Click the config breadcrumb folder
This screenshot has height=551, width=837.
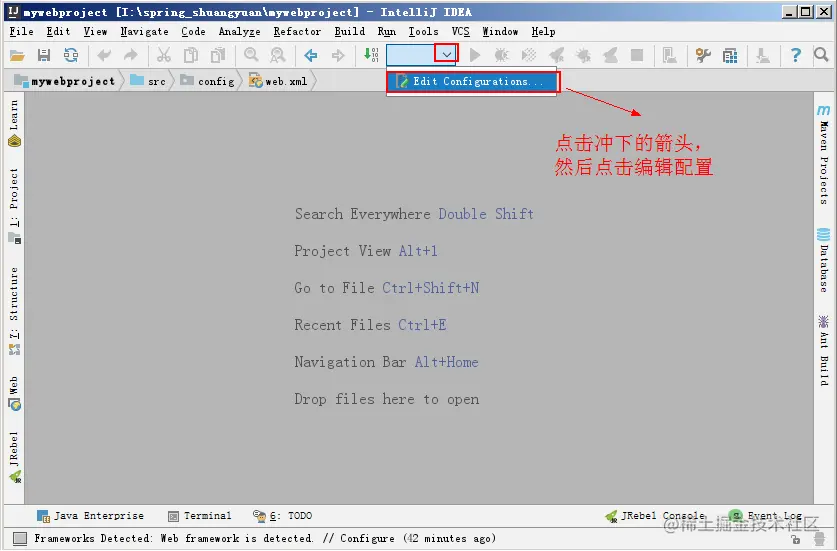[207, 81]
